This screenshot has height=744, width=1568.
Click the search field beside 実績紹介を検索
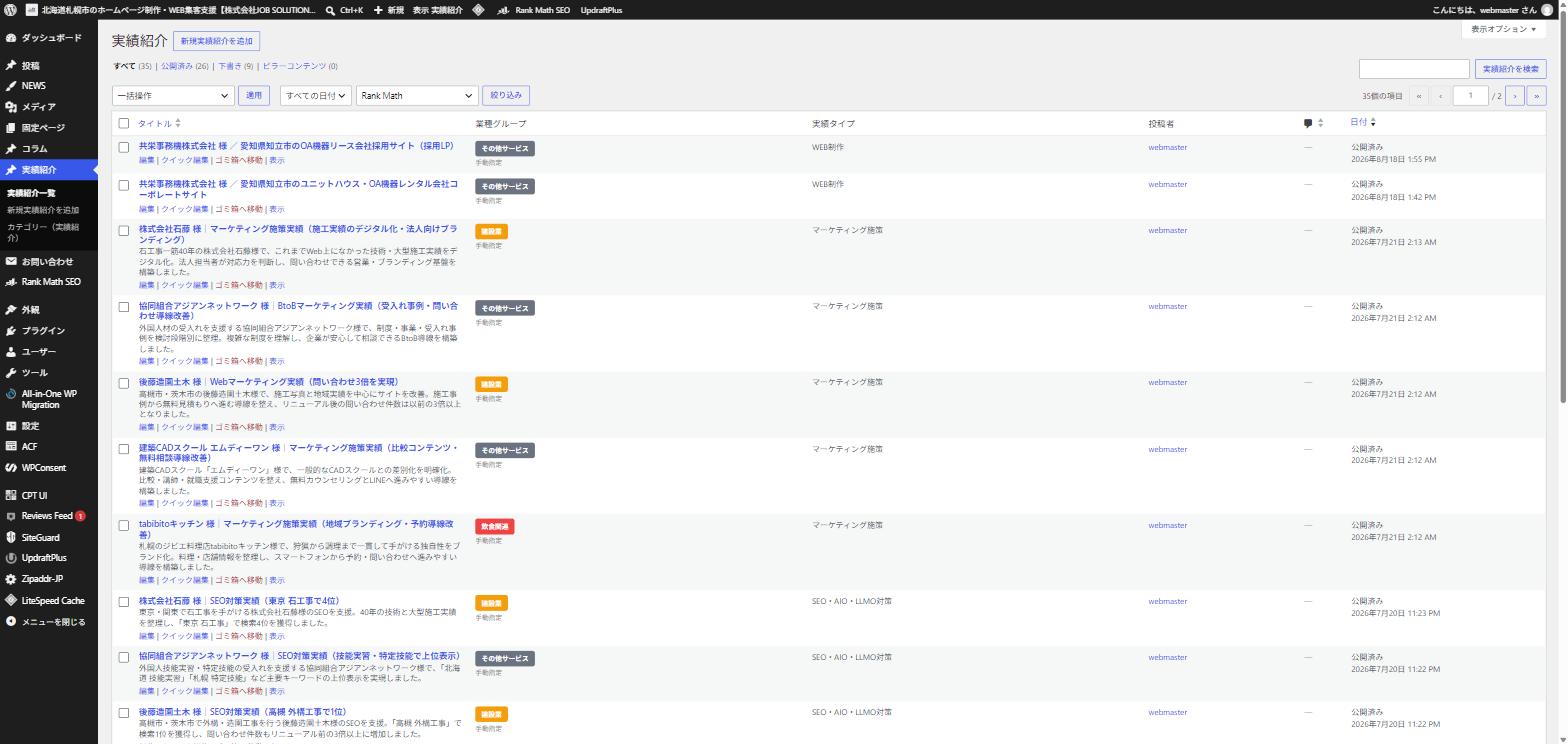1414,69
